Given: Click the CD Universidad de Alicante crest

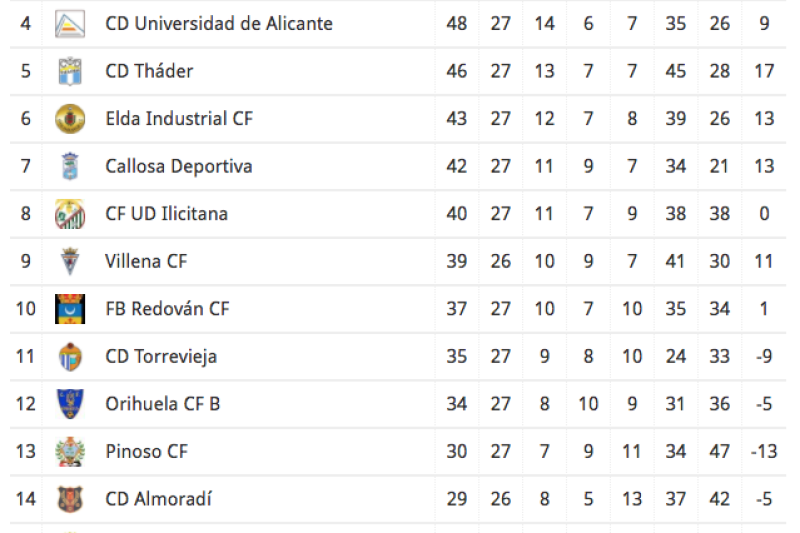Looking at the screenshot, I should point(70,23).
